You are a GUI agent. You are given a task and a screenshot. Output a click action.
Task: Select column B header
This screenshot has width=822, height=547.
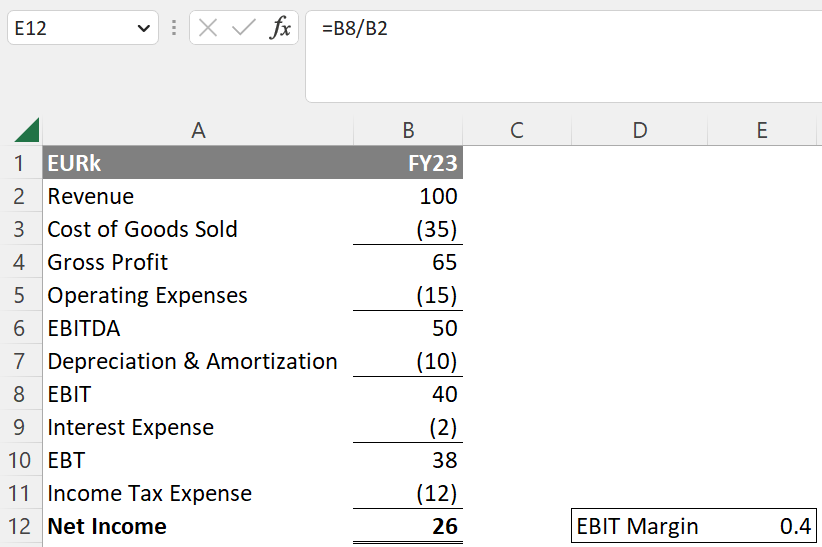click(x=408, y=130)
